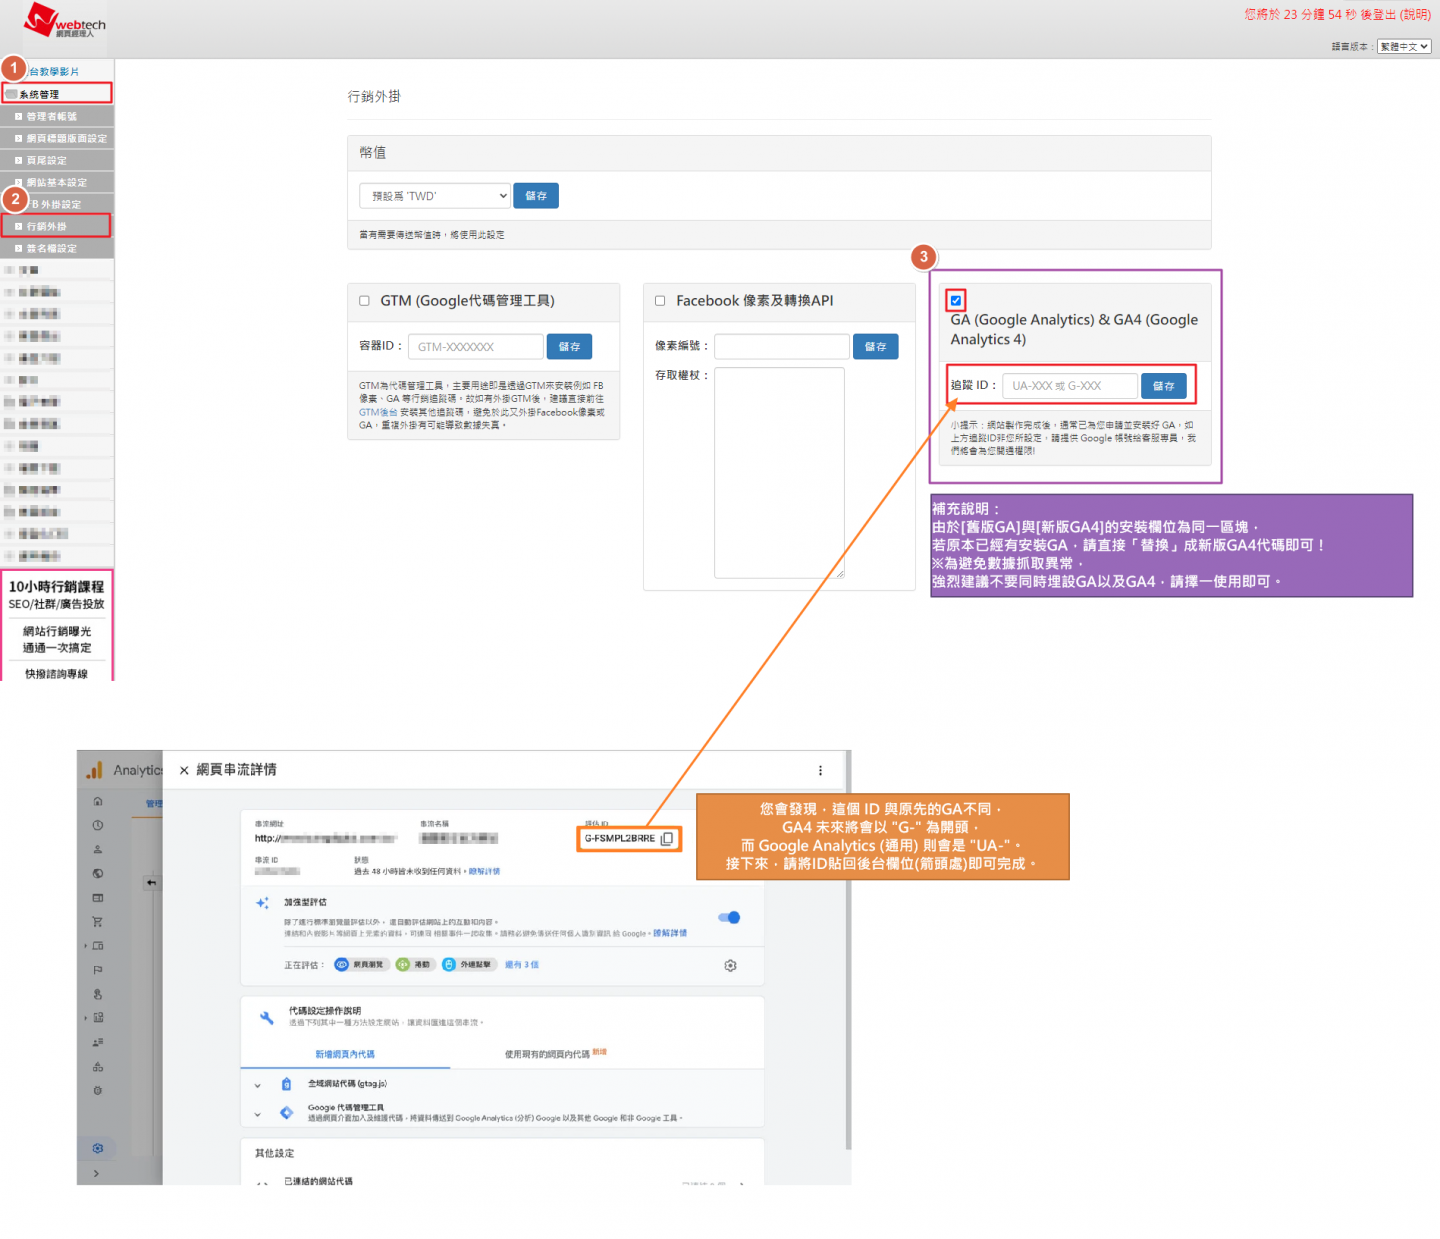
Task: Select the 行銷外掛 sidebar menu item
Action: click(56, 226)
